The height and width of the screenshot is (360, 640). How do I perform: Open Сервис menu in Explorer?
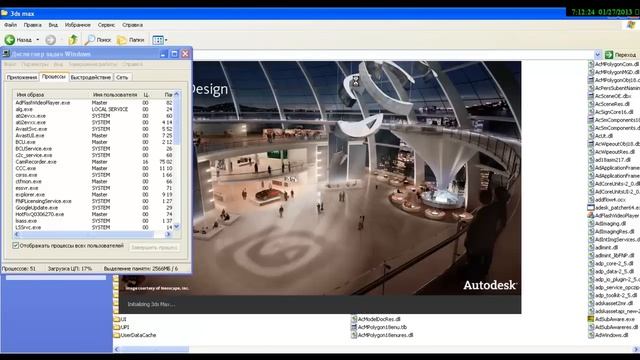106,25
